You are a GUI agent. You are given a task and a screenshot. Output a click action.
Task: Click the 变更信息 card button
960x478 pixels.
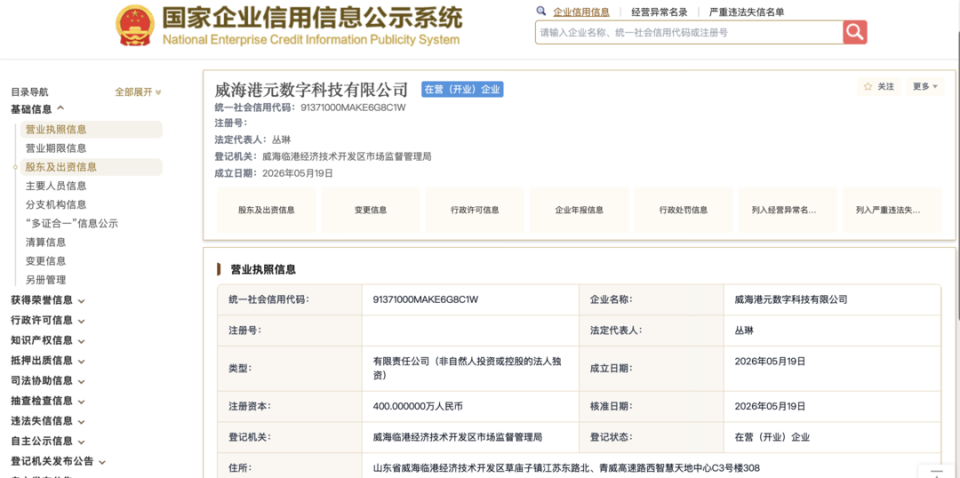click(x=371, y=210)
